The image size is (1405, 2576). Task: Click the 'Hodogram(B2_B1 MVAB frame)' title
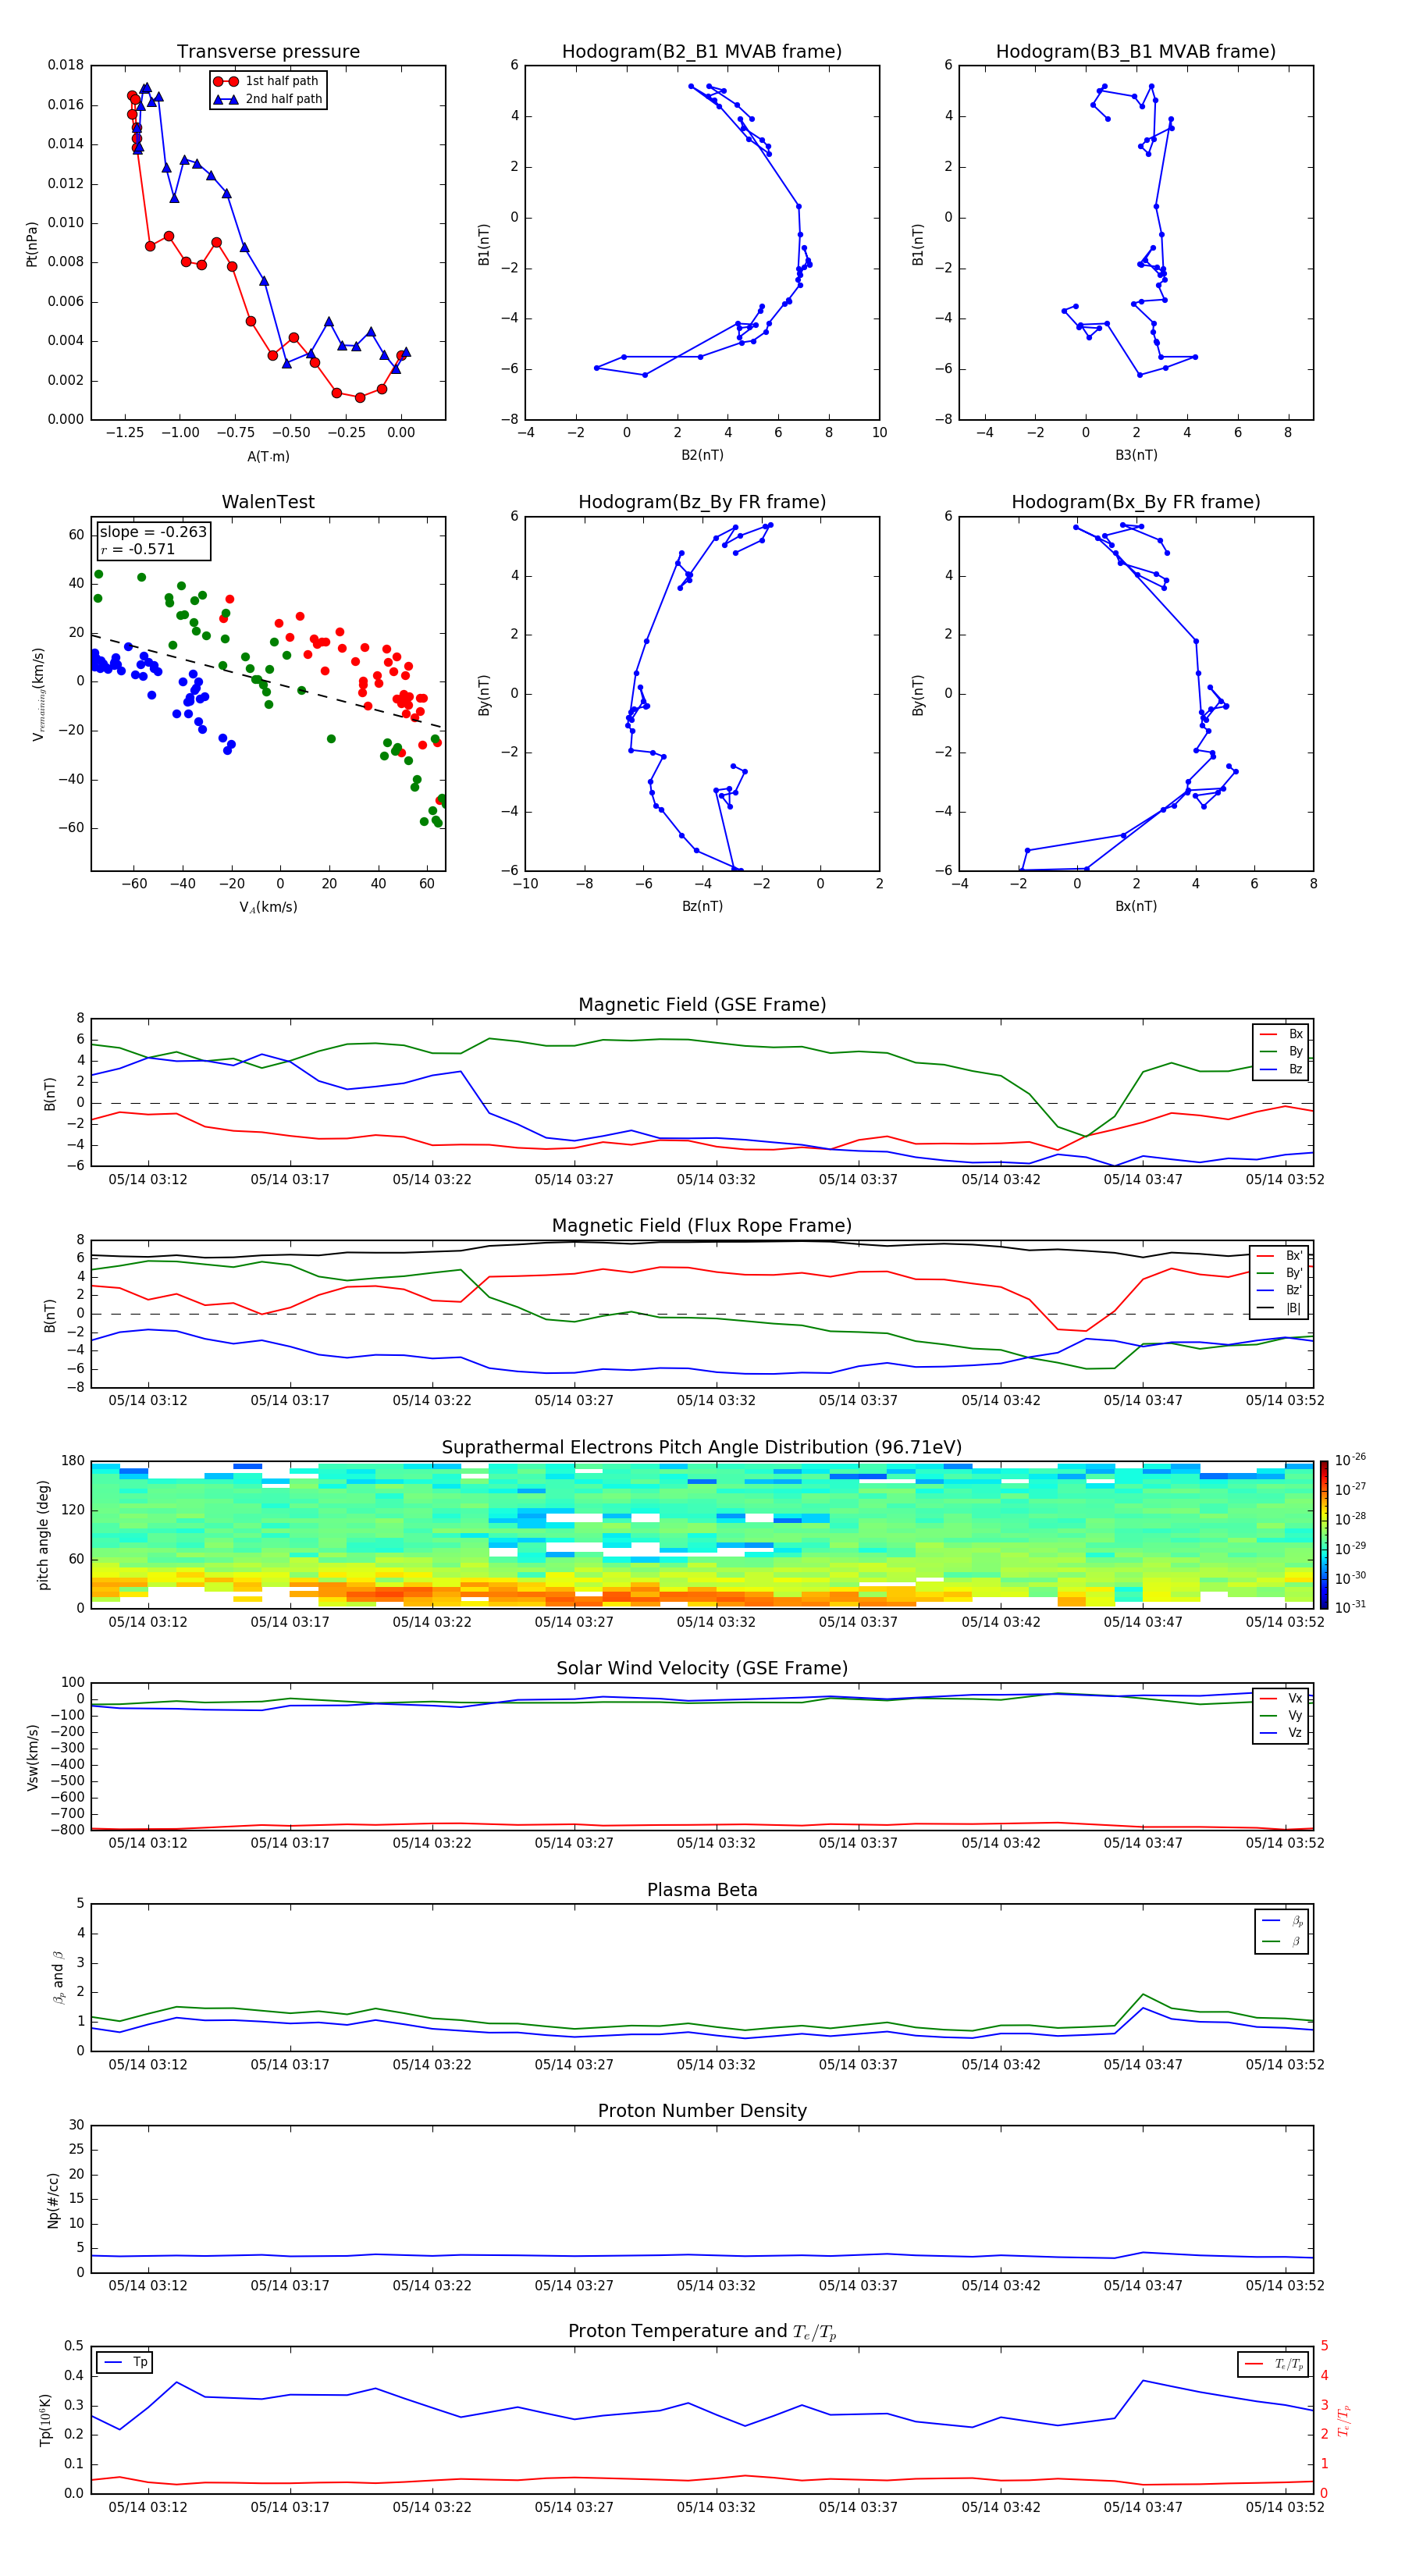(x=702, y=51)
